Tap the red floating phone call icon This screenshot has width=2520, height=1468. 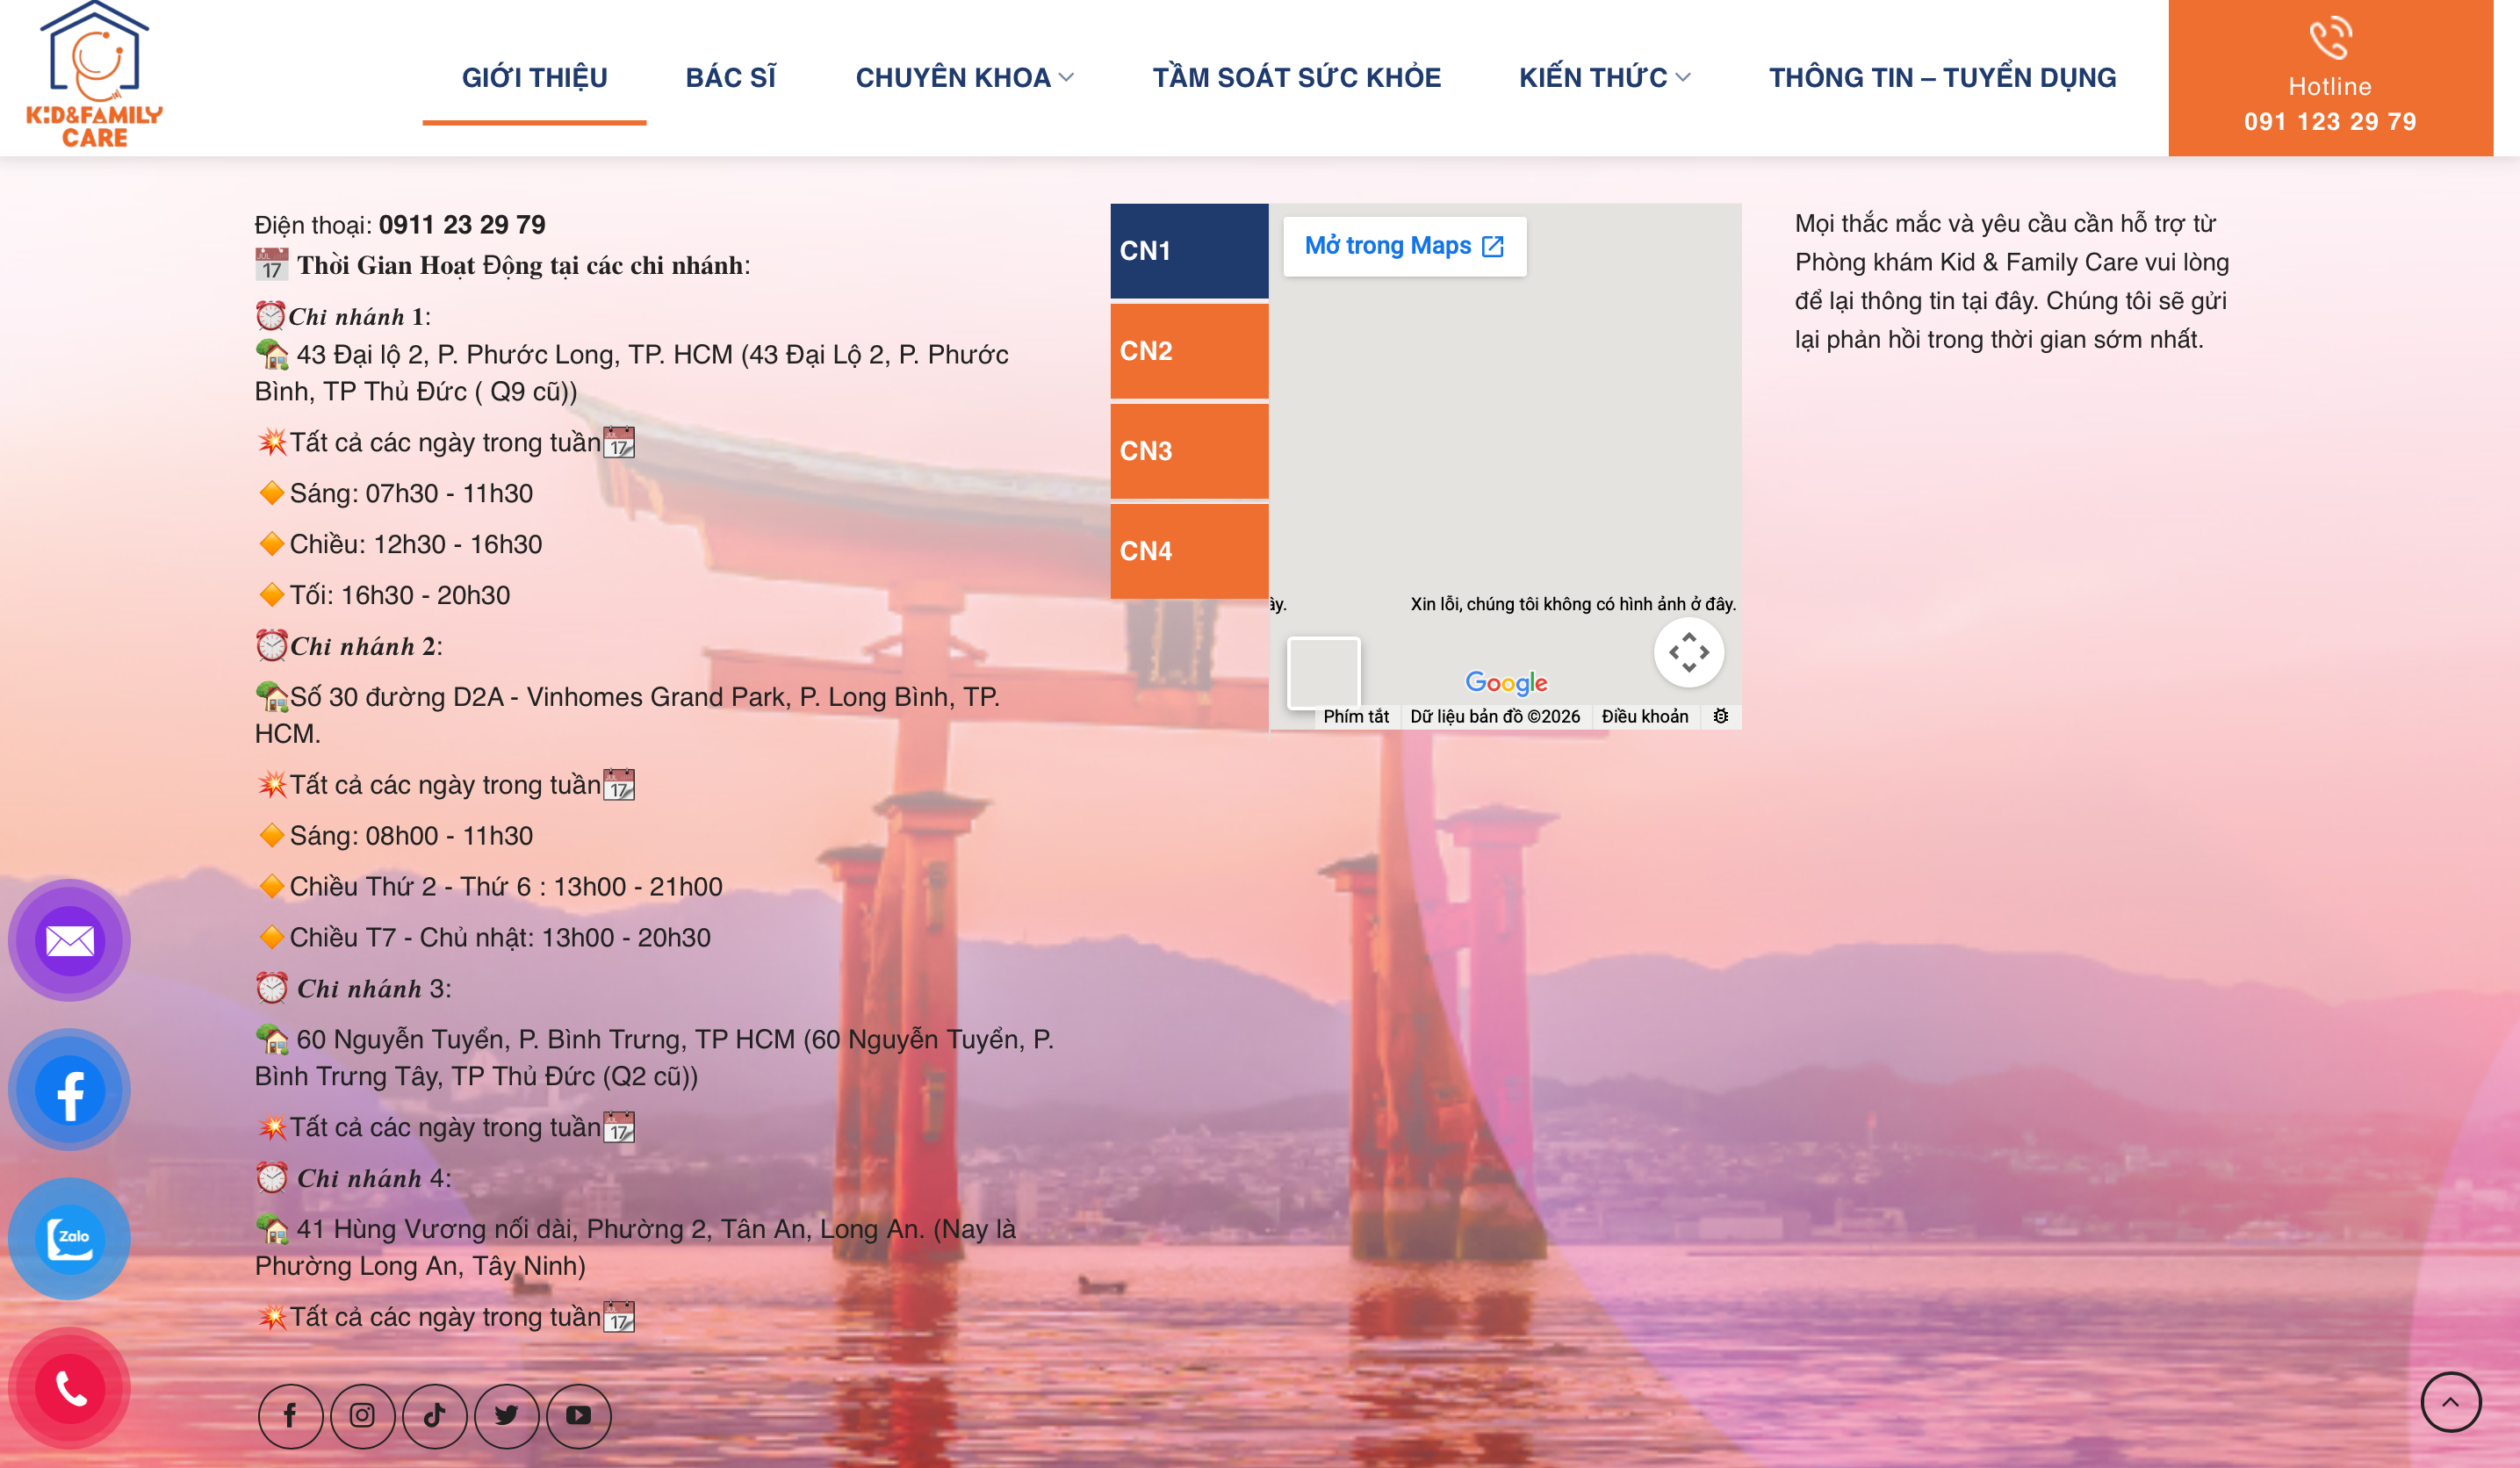coord(70,1387)
